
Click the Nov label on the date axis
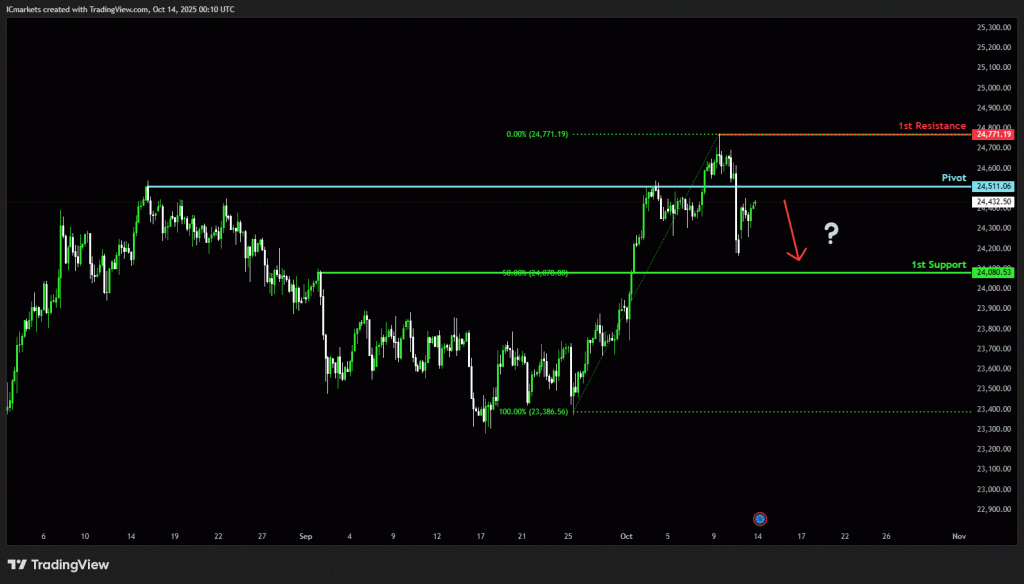click(958, 536)
